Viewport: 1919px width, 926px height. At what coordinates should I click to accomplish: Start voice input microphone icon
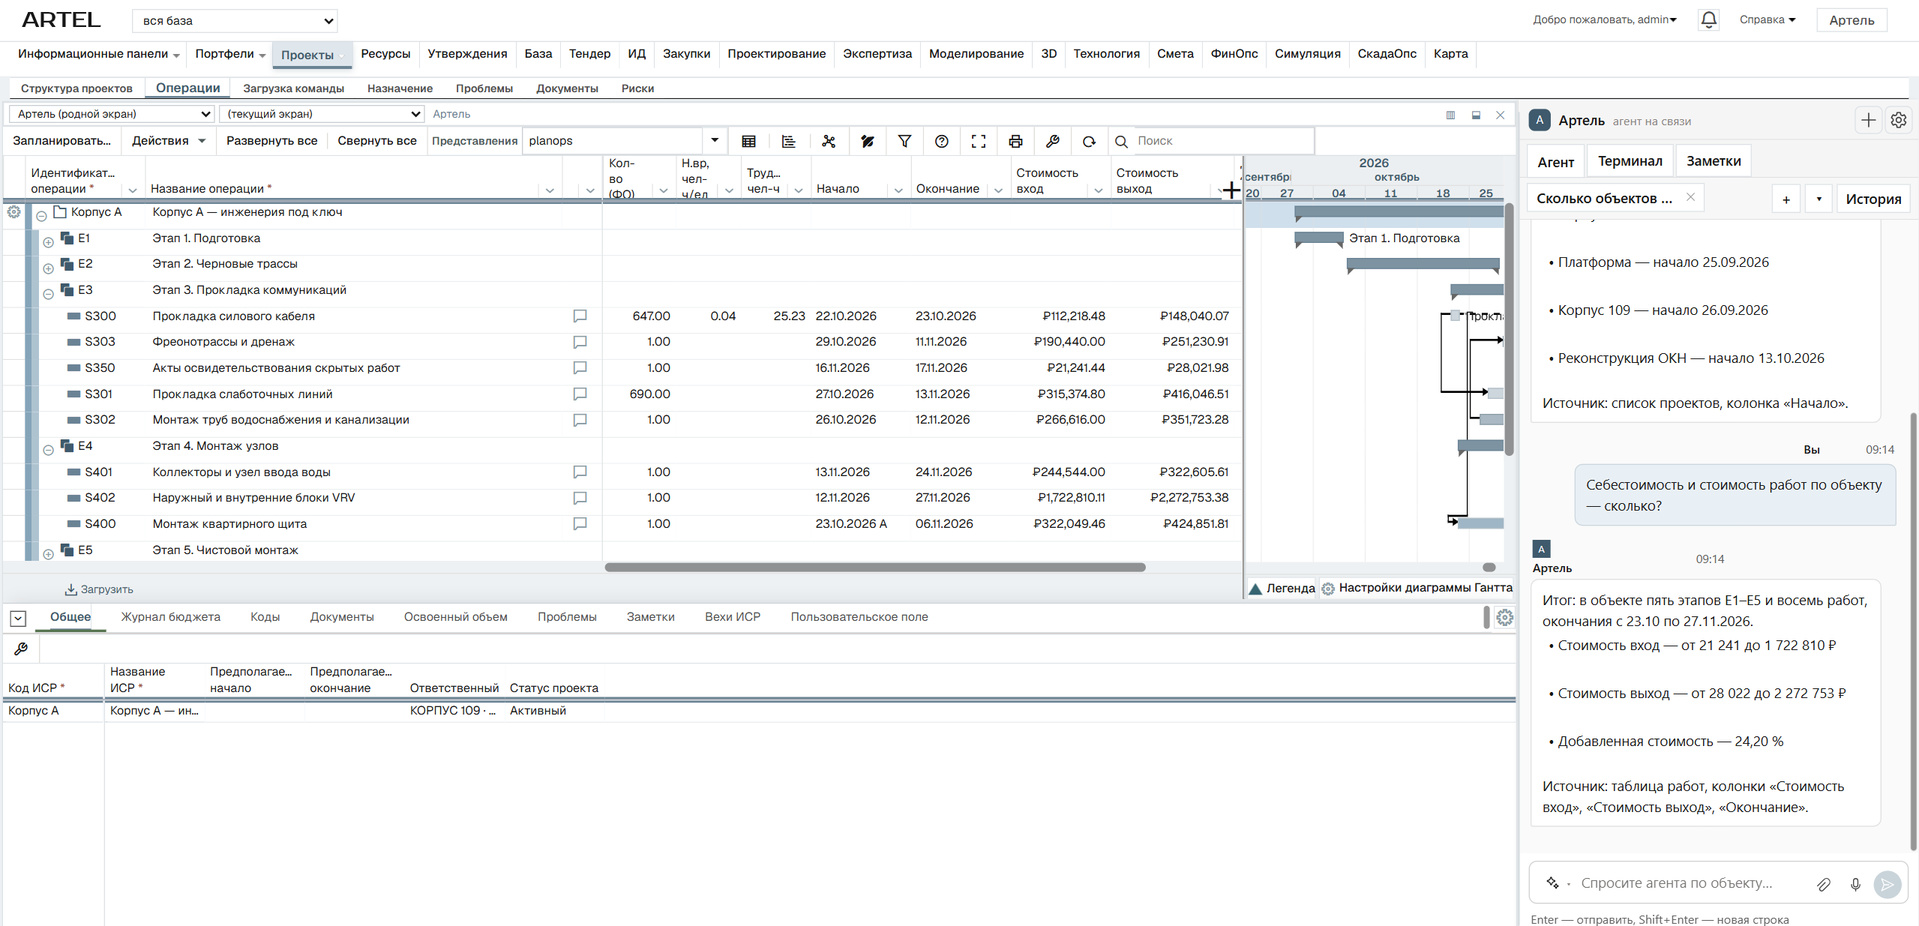click(1855, 884)
